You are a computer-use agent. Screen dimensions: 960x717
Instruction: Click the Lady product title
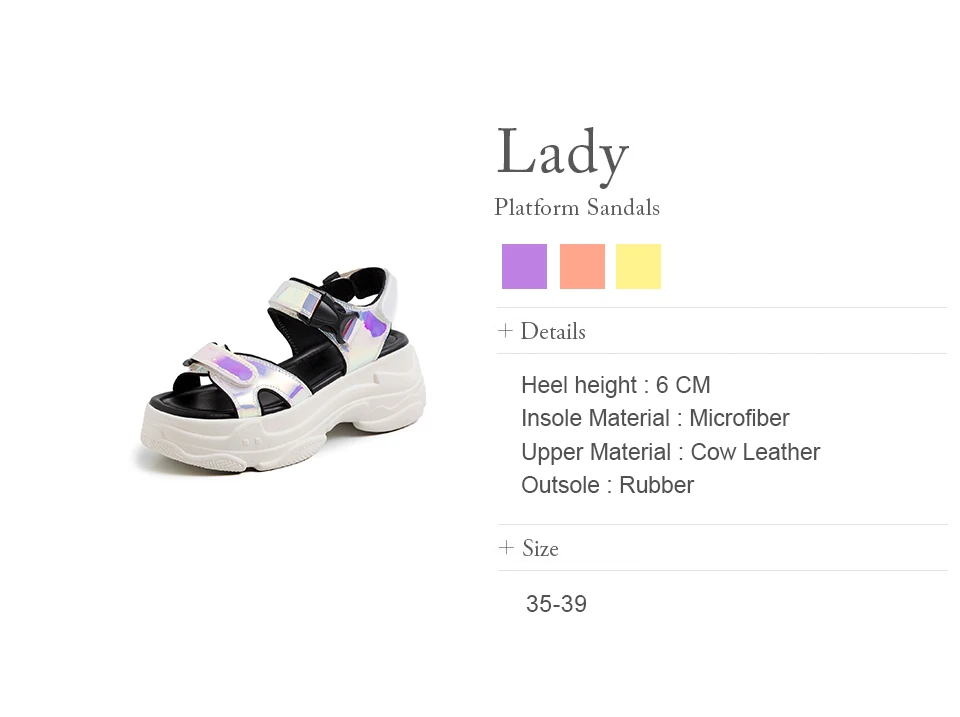[x=562, y=154]
